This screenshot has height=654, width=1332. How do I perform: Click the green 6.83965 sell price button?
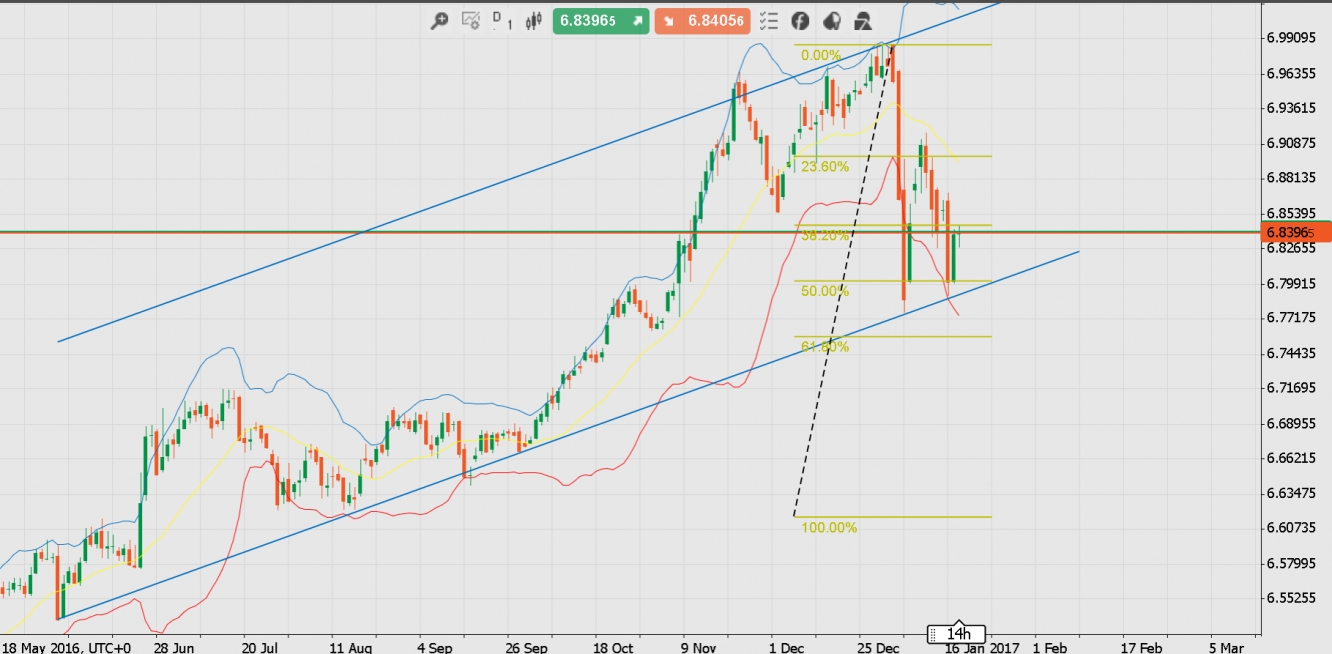click(x=600, y=20)
